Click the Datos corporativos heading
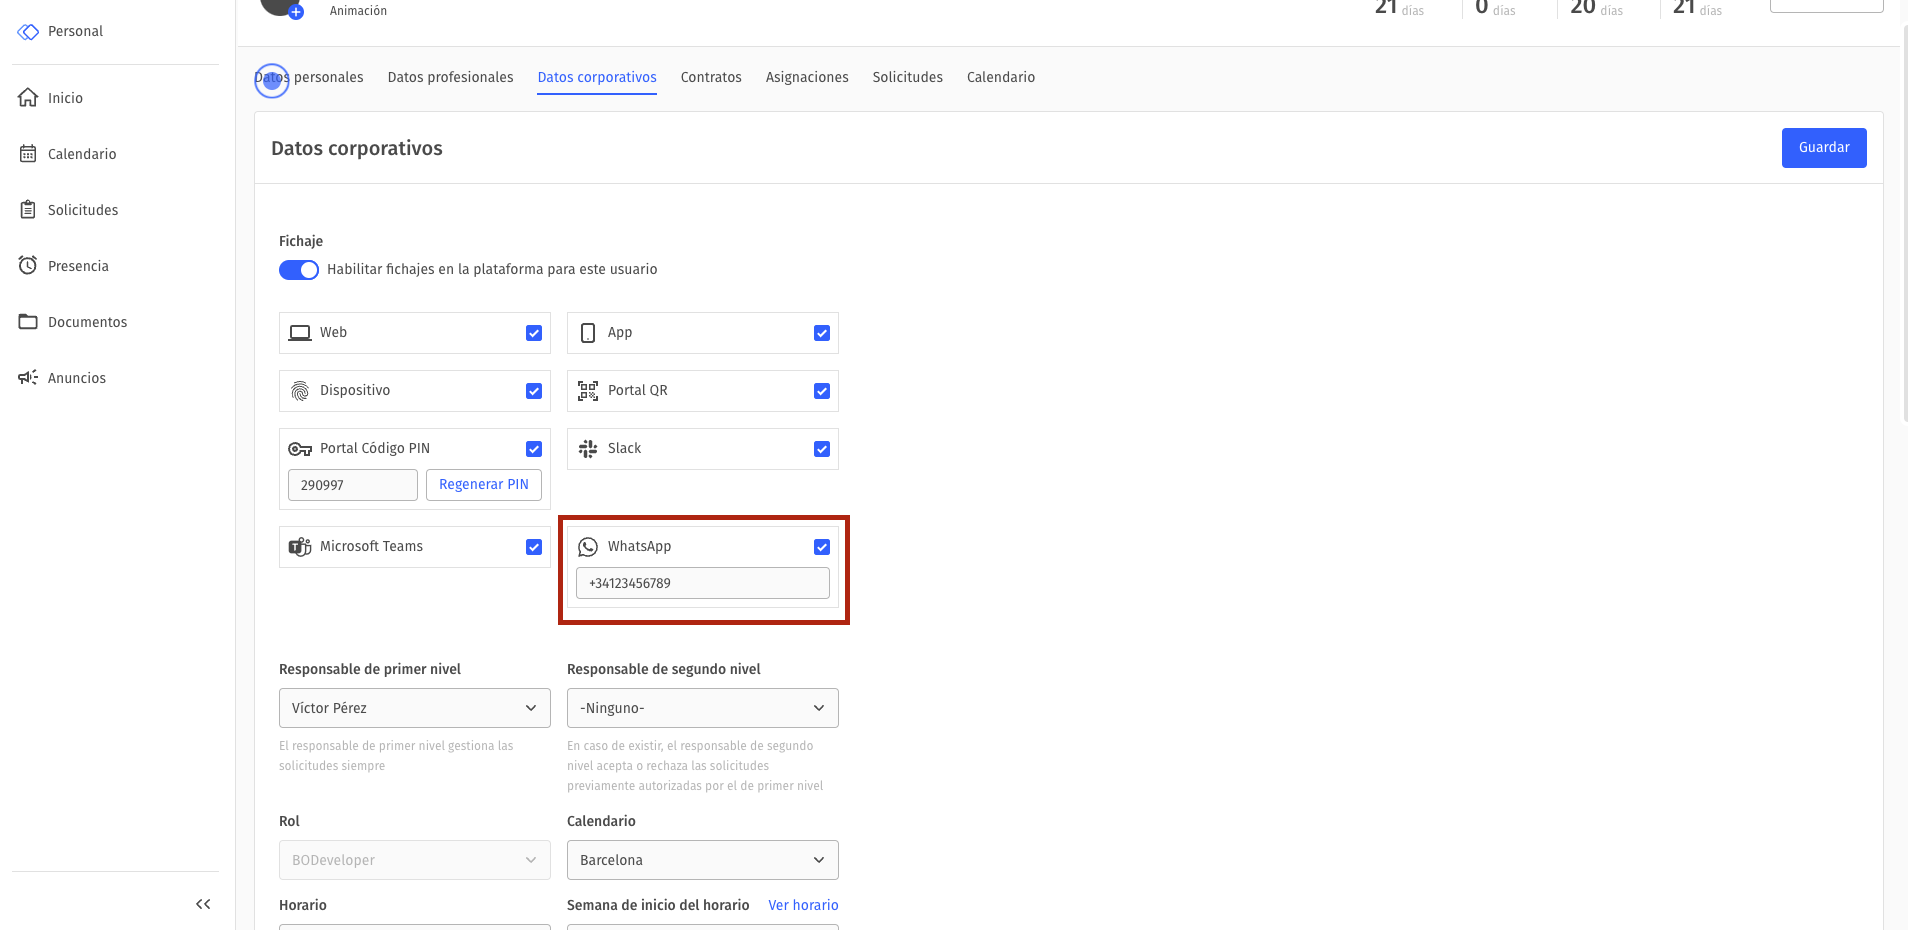Viewport: 1908px width, 930px height. click(357, 148)
